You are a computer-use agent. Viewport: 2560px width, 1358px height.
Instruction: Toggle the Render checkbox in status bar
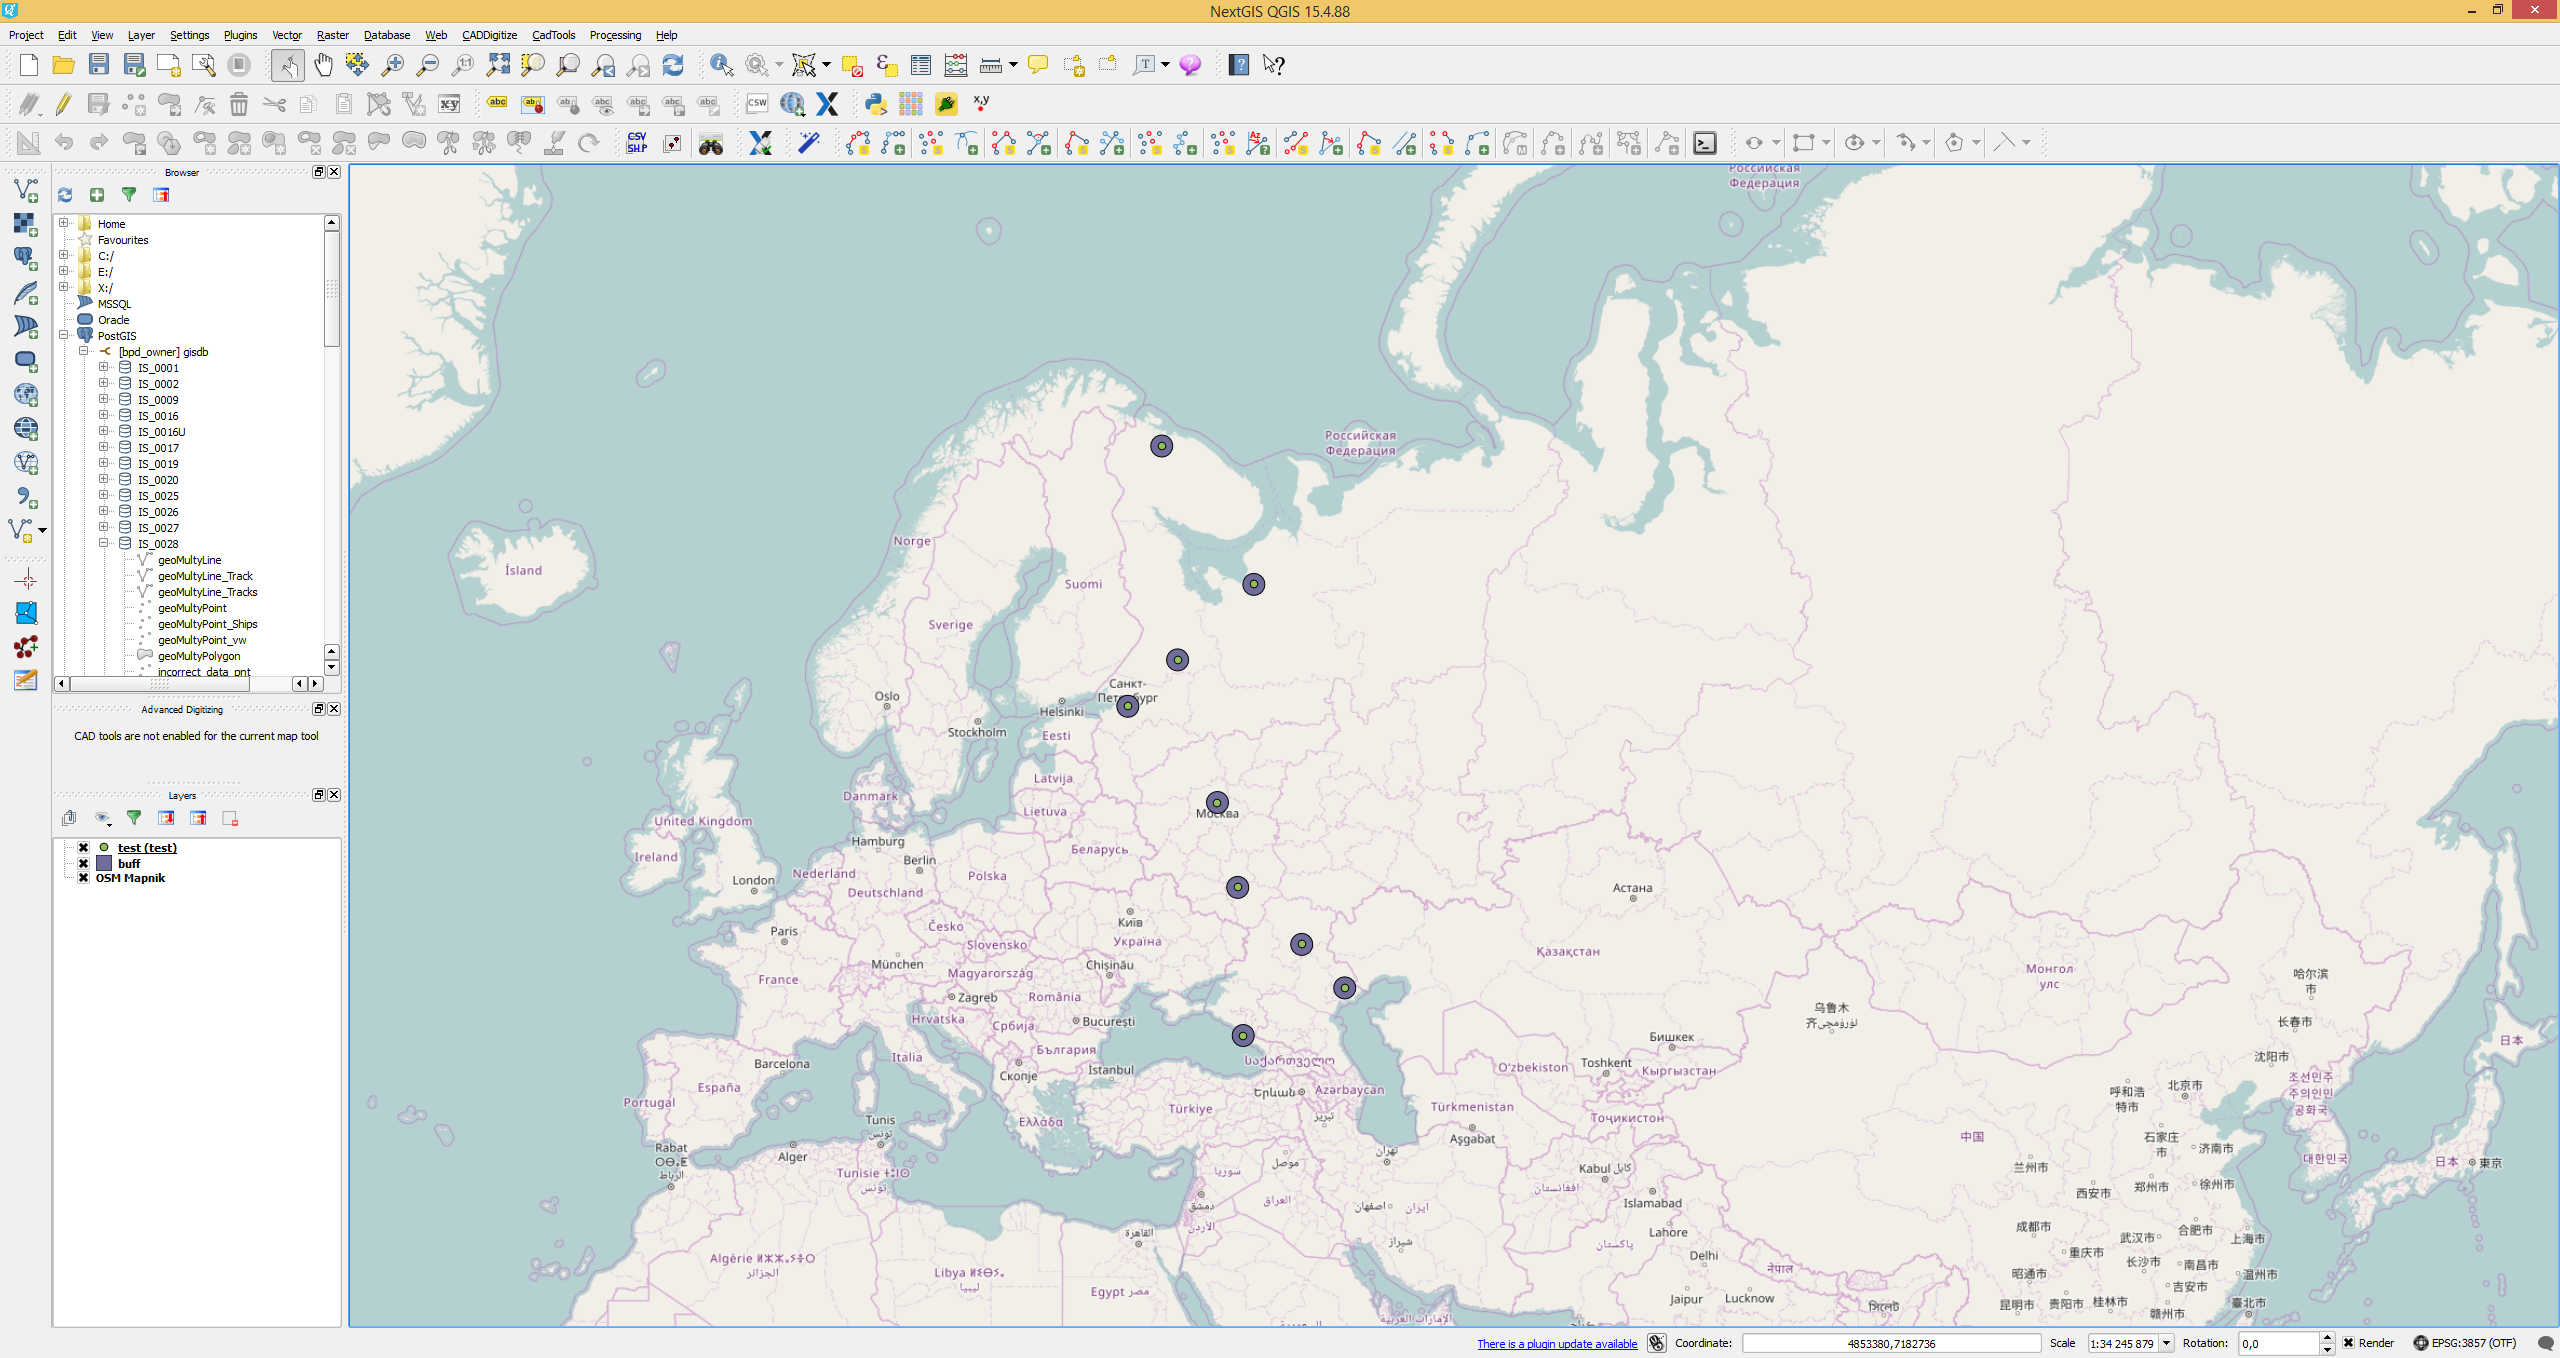(2348, 1343)
